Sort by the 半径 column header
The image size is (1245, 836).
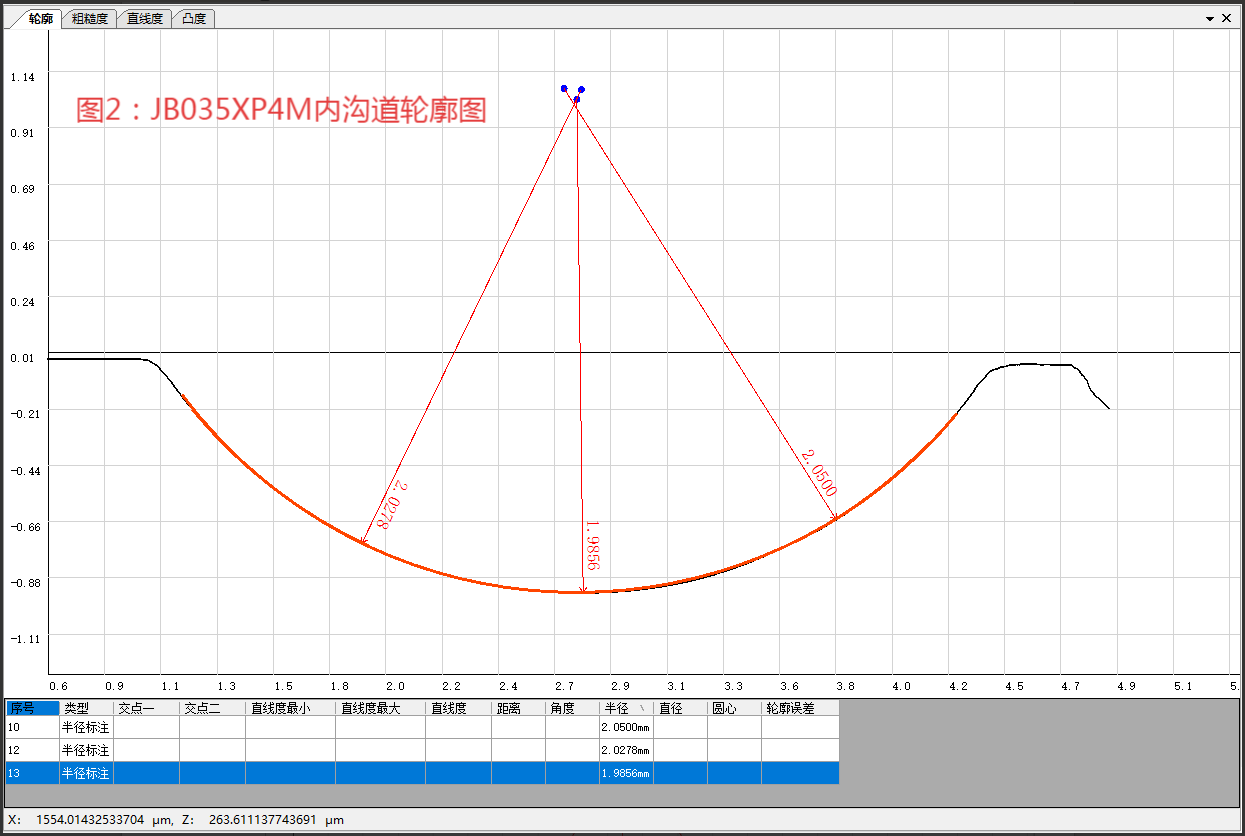click(626, 708)
